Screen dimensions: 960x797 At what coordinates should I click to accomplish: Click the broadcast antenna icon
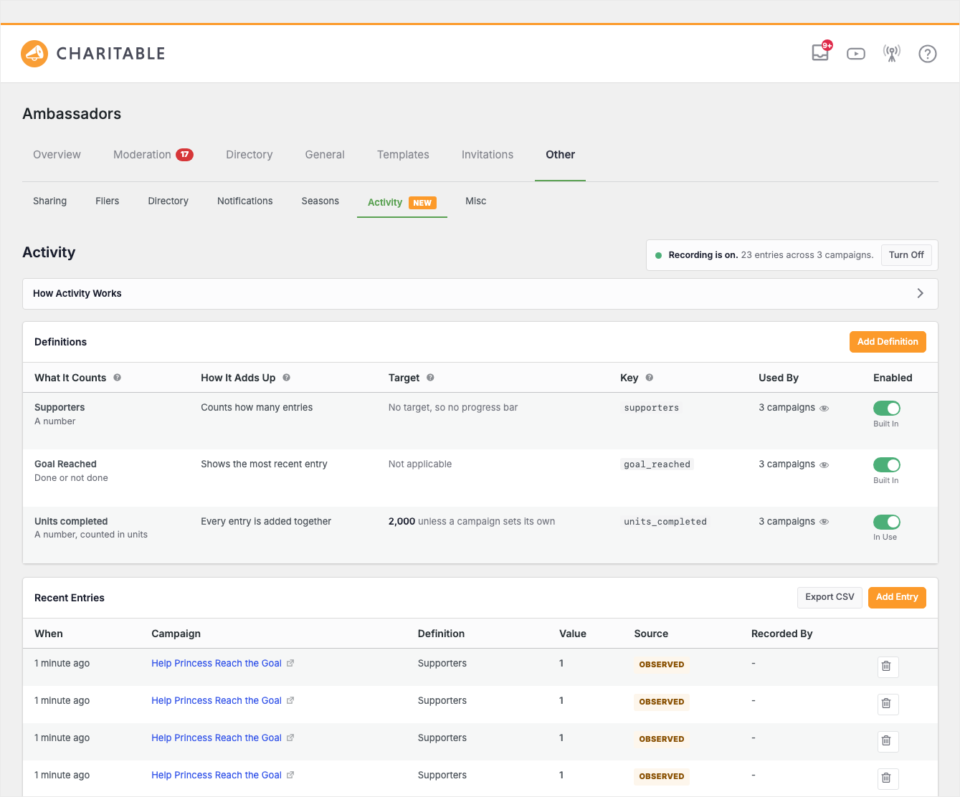pyautogui.click(x=891, y=54)
